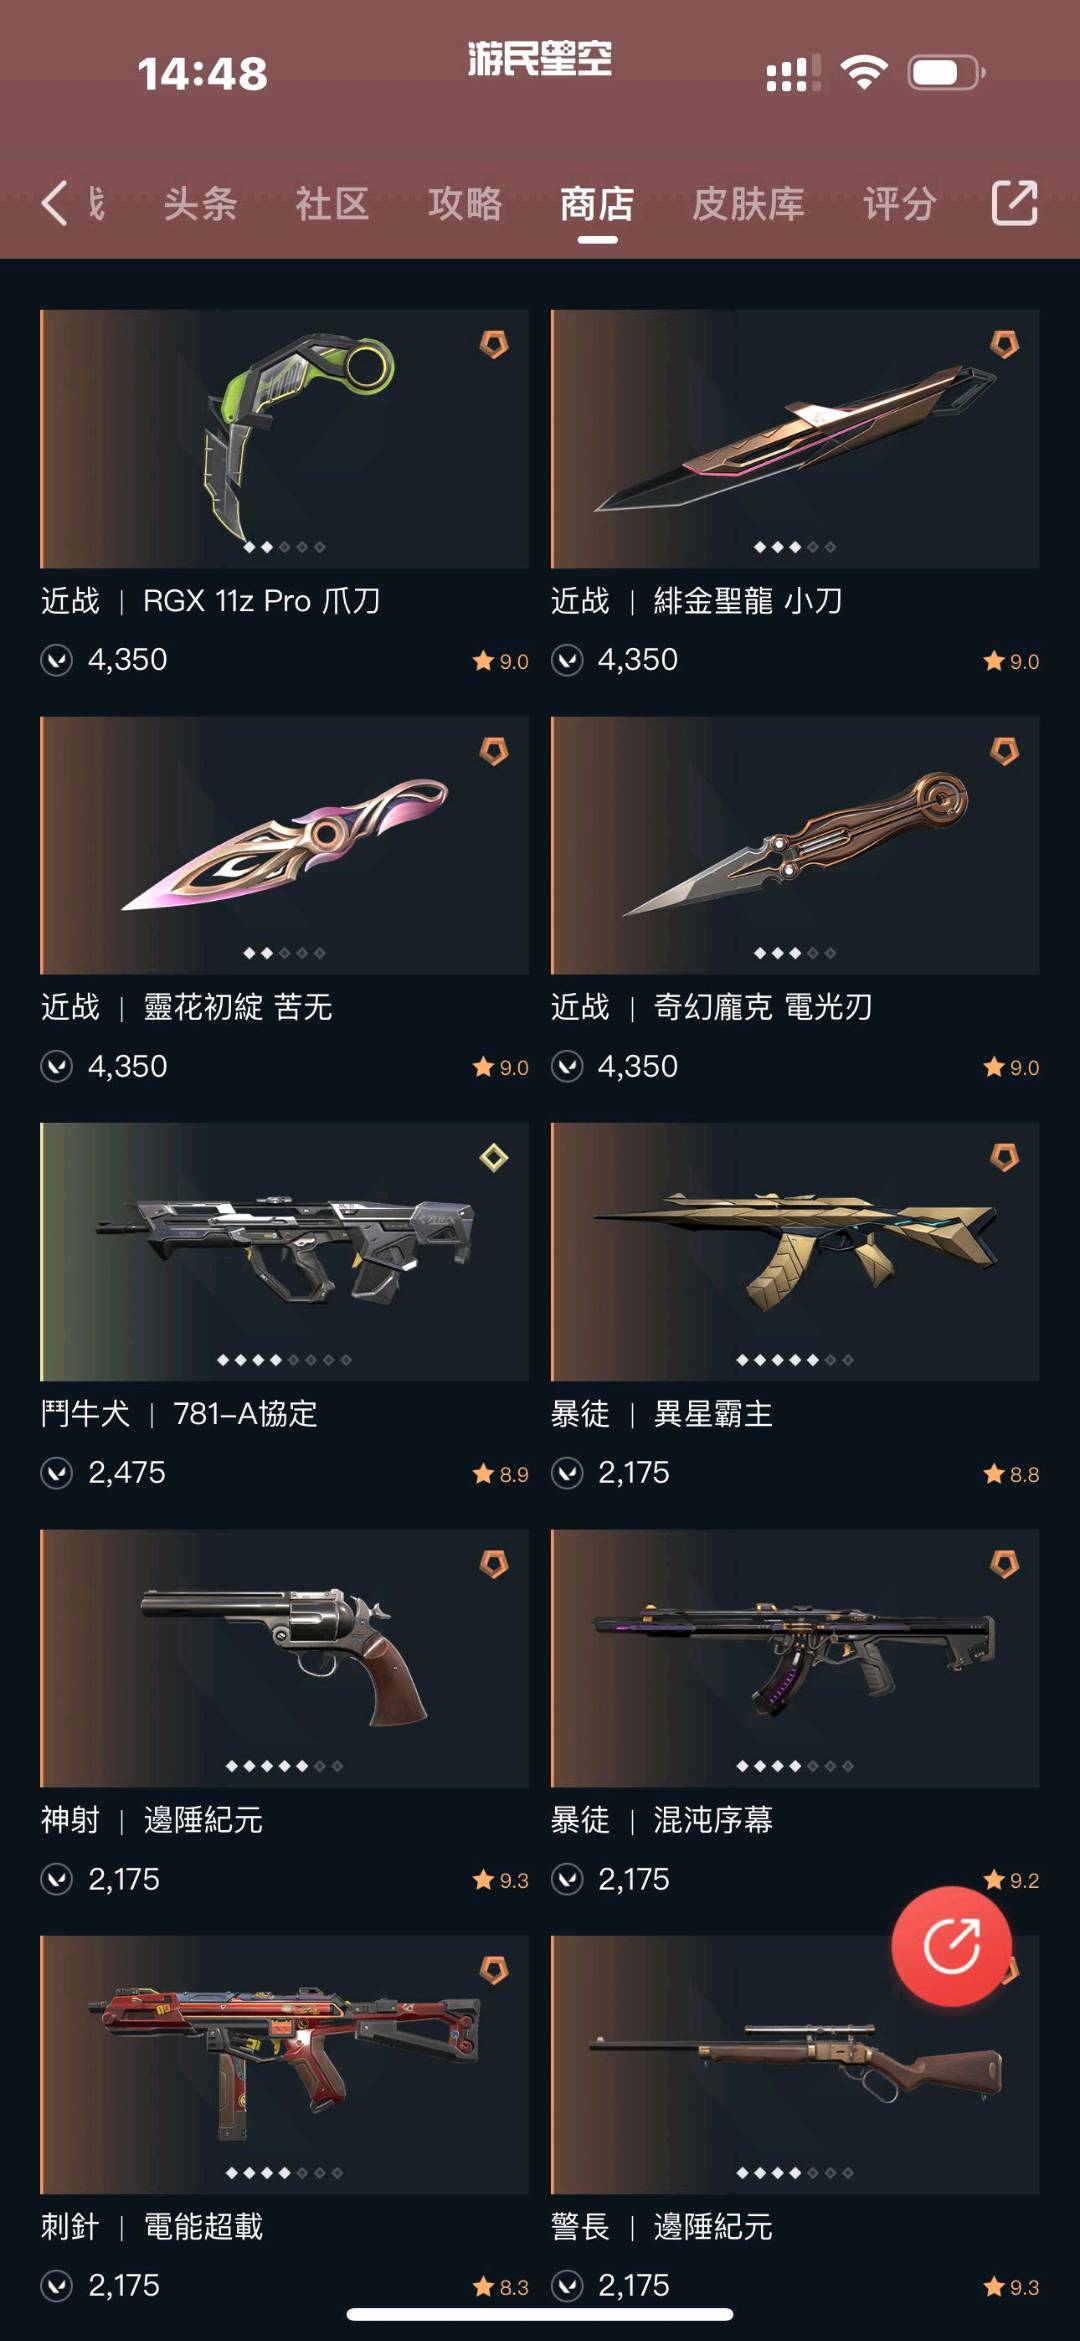Open the 靈花初綻 苦无 skin image
Viewport: 1080px width, 2341px height.
285,845
